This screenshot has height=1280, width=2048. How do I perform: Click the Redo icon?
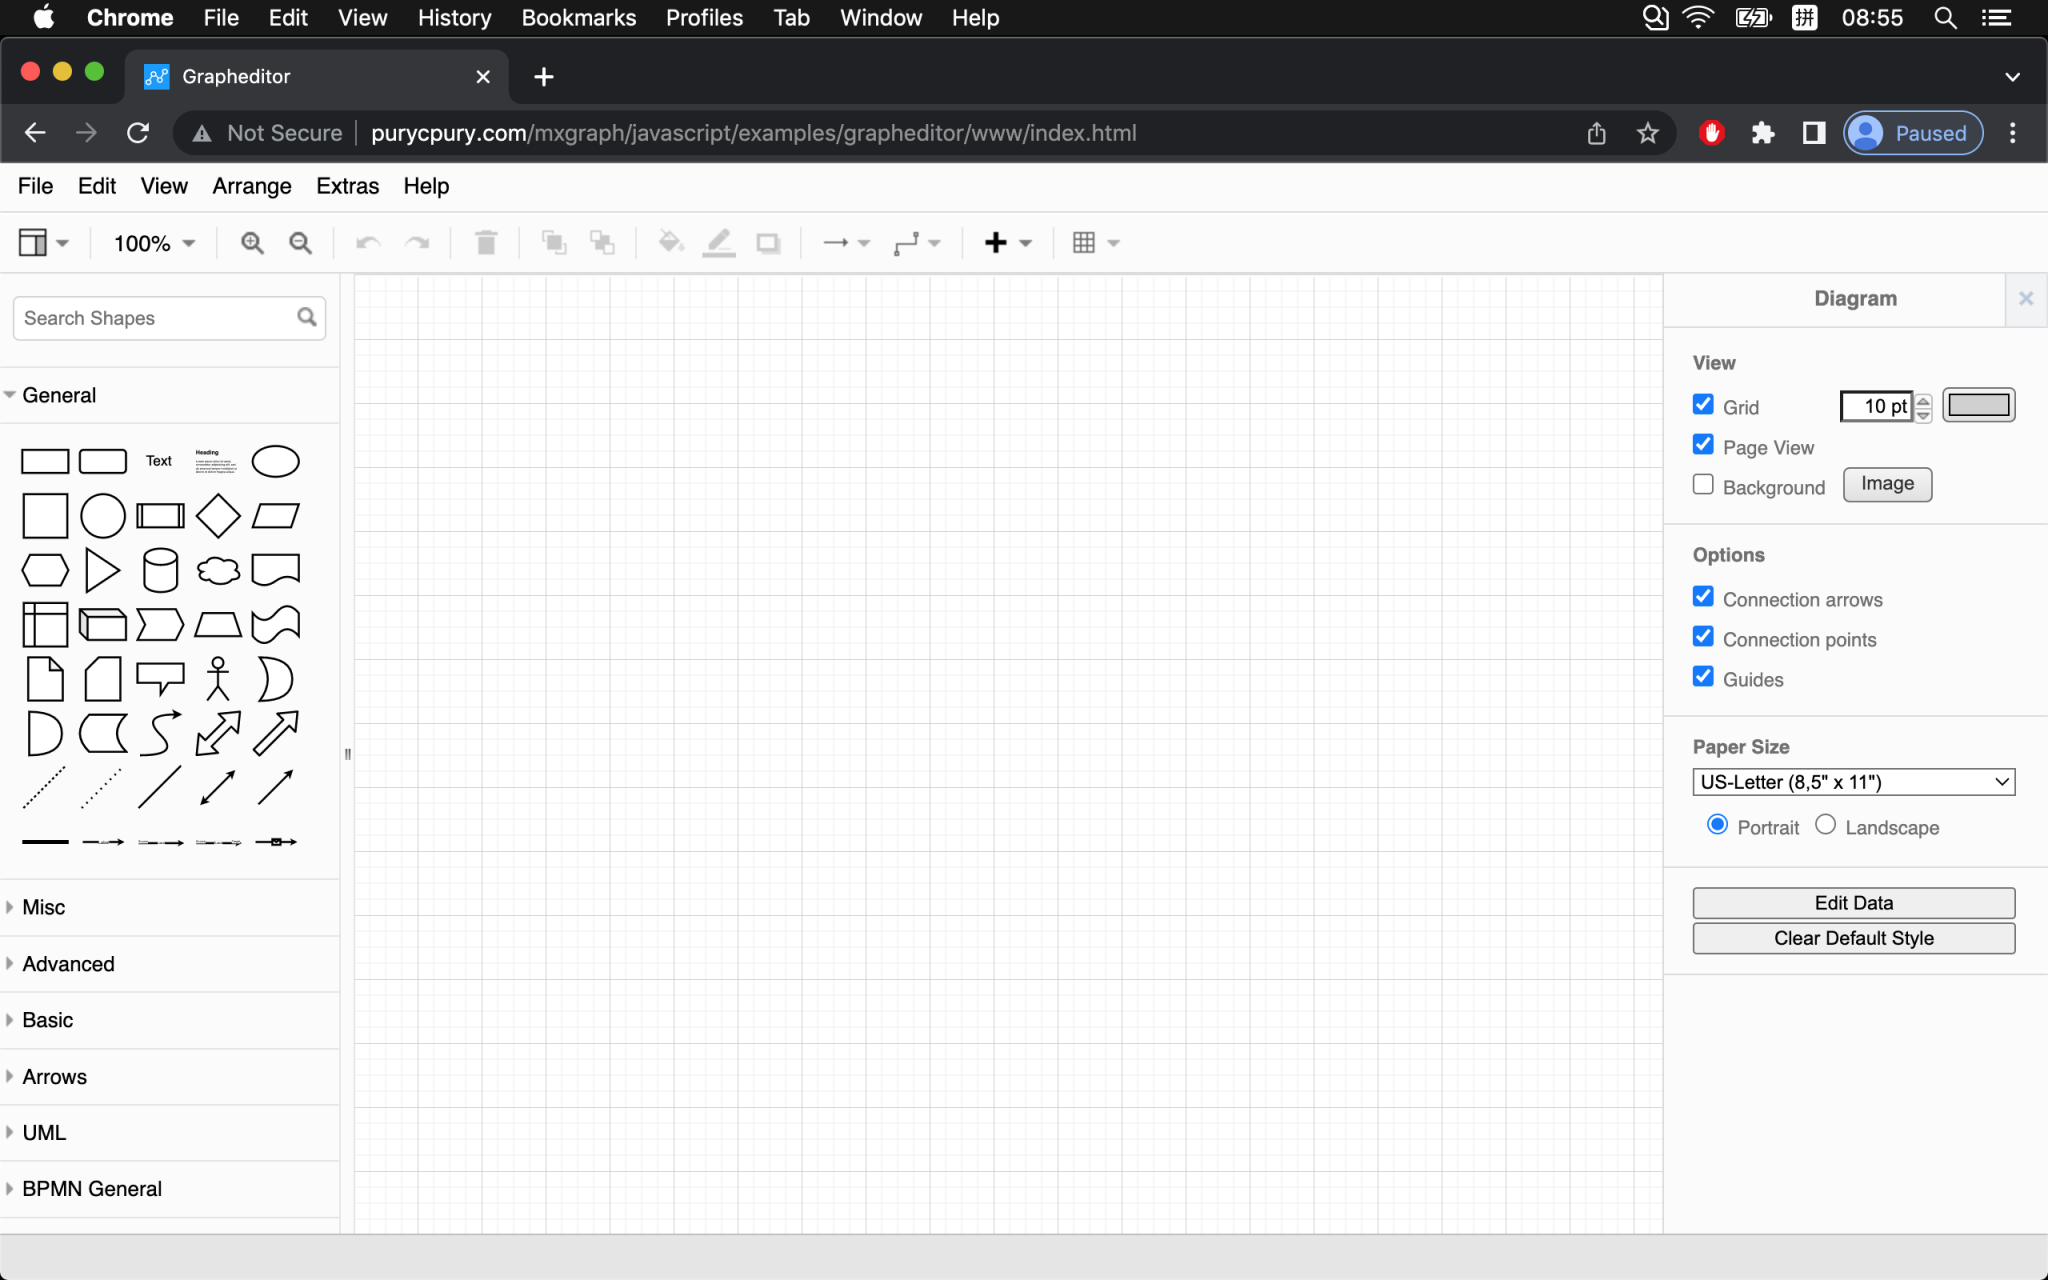[x=418, y=242]
